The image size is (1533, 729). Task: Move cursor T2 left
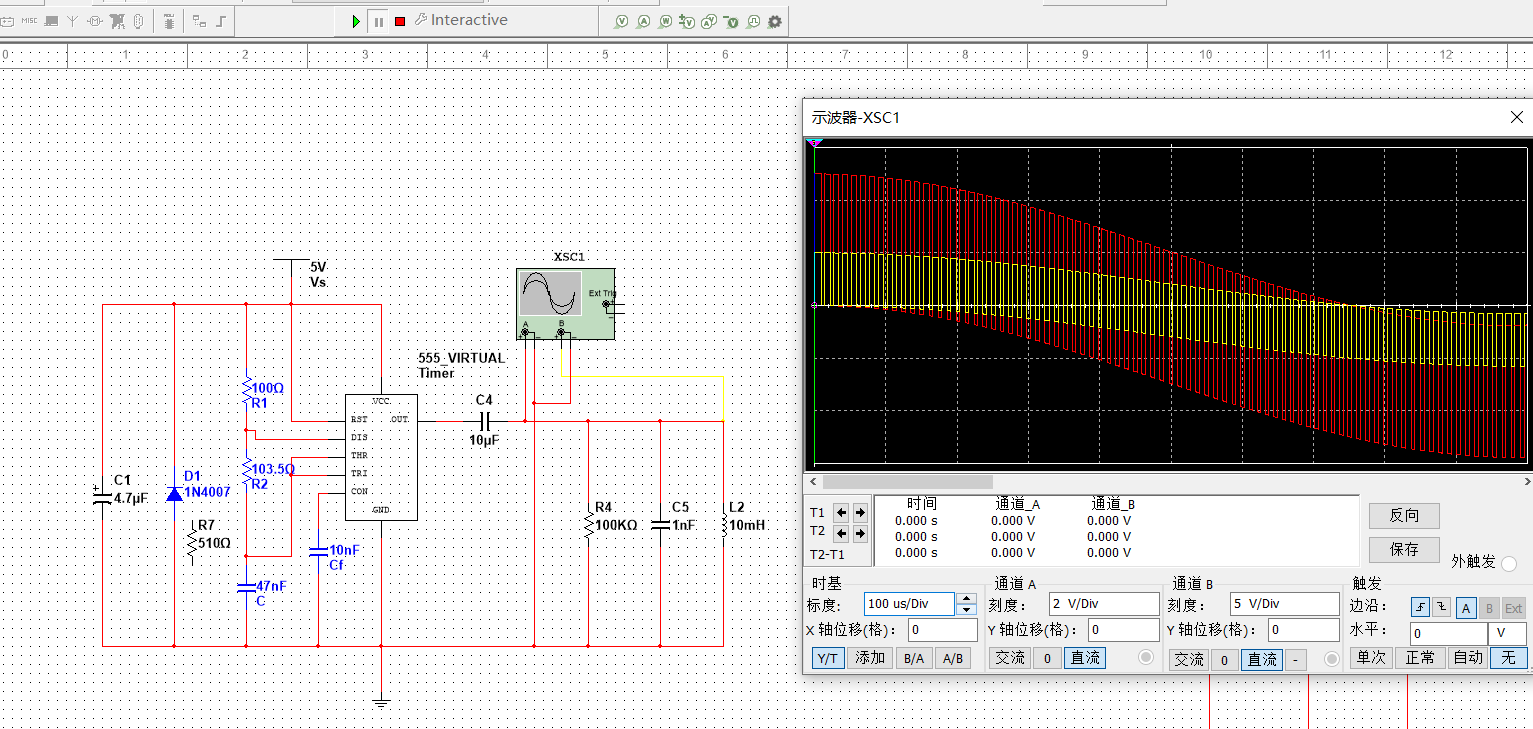click(842, 533)
